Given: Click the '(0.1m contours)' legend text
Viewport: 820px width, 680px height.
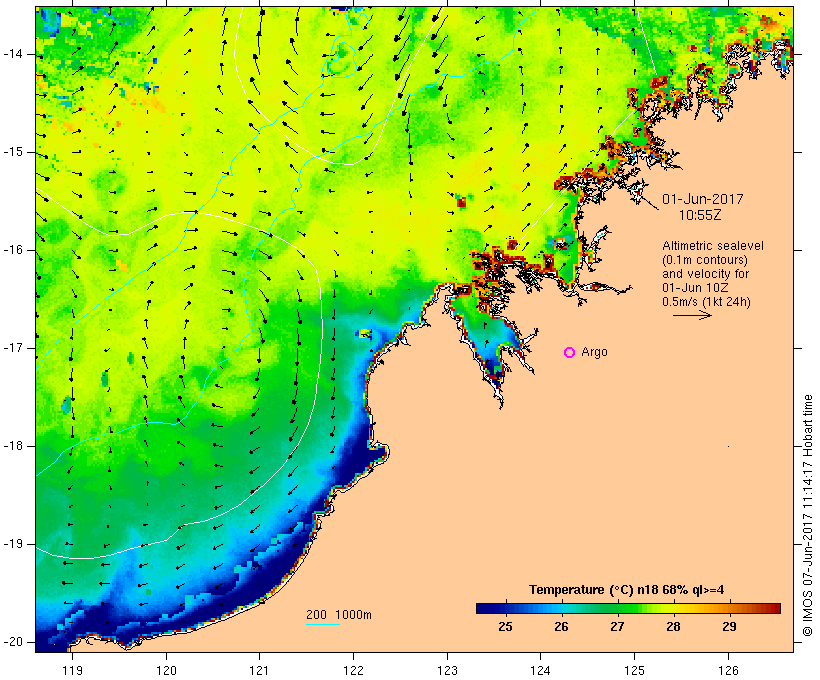Looking at the screenshot, I should [705, 260].
